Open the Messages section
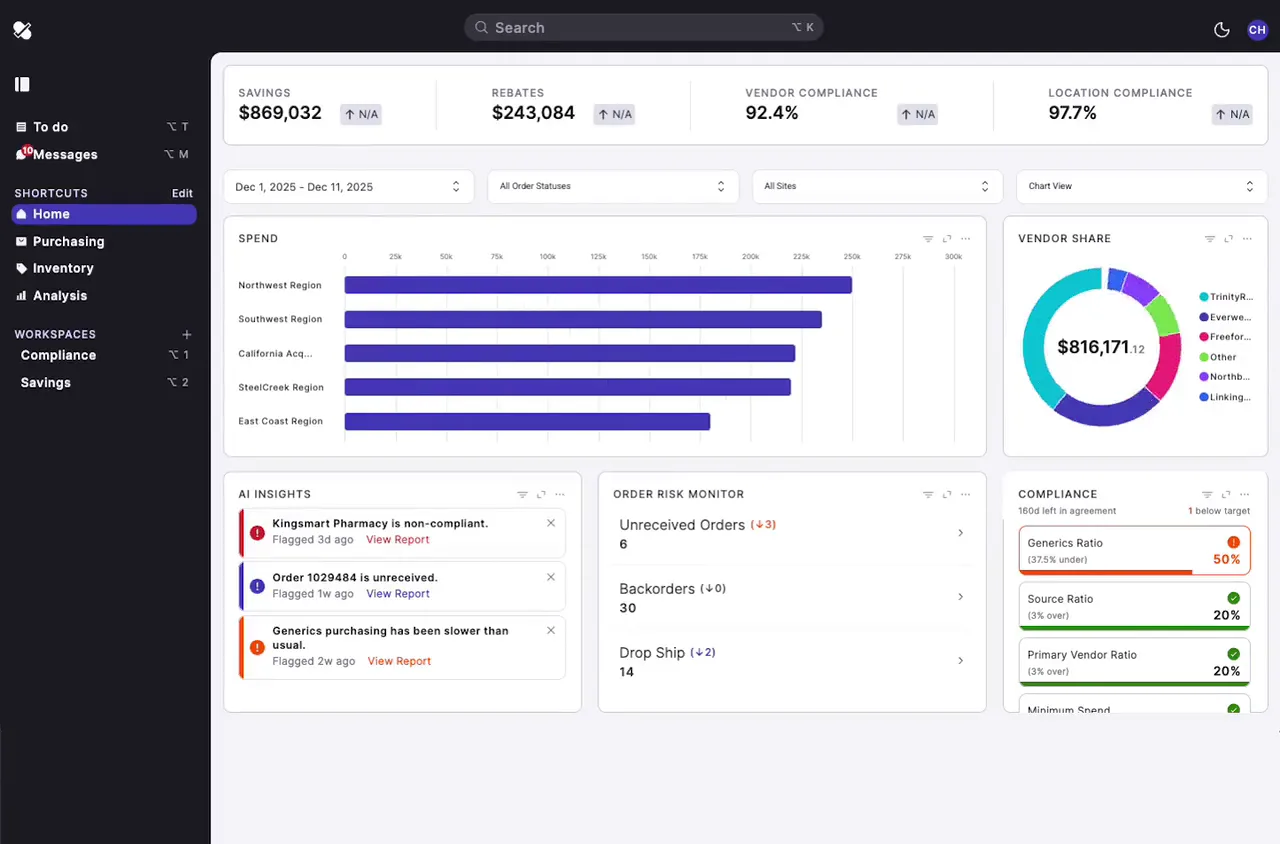1280x844 pixels. pyautogui.click(x=104, y=154)
